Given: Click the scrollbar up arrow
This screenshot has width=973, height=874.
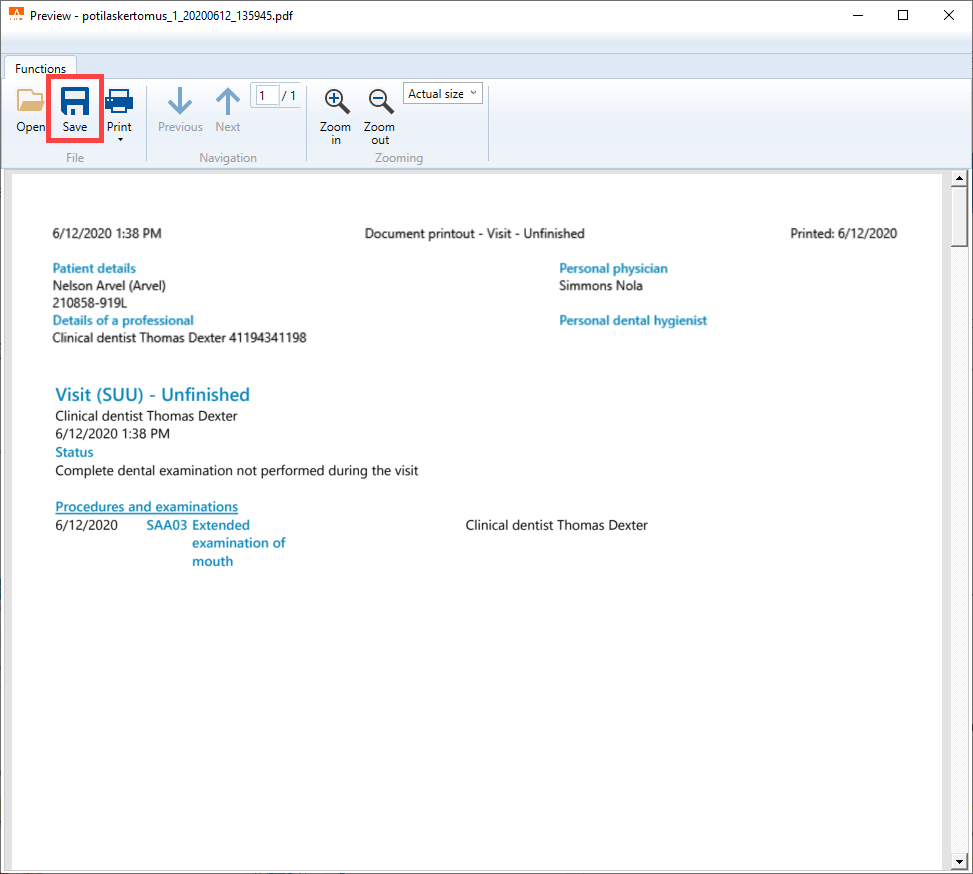Looking at the screenshot, I should tap(959, 179).
